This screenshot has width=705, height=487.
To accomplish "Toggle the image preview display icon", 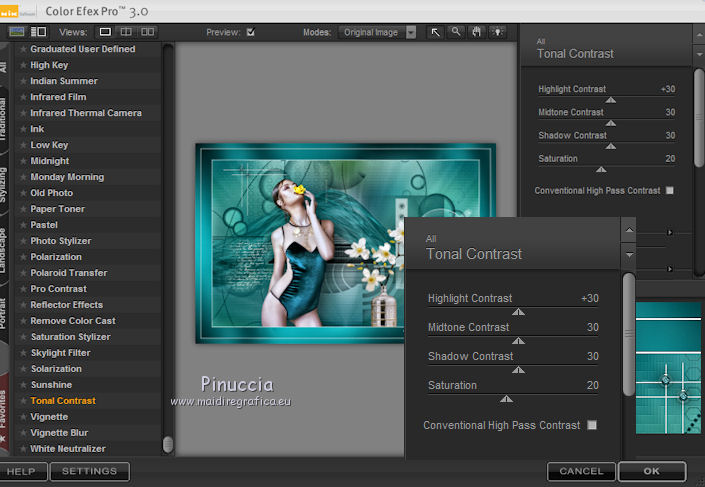I will pos(17,32).
